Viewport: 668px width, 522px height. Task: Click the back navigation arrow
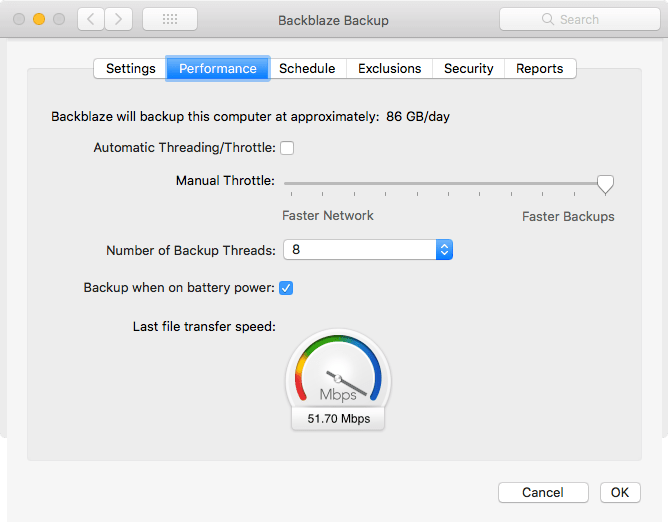[91, 19]
